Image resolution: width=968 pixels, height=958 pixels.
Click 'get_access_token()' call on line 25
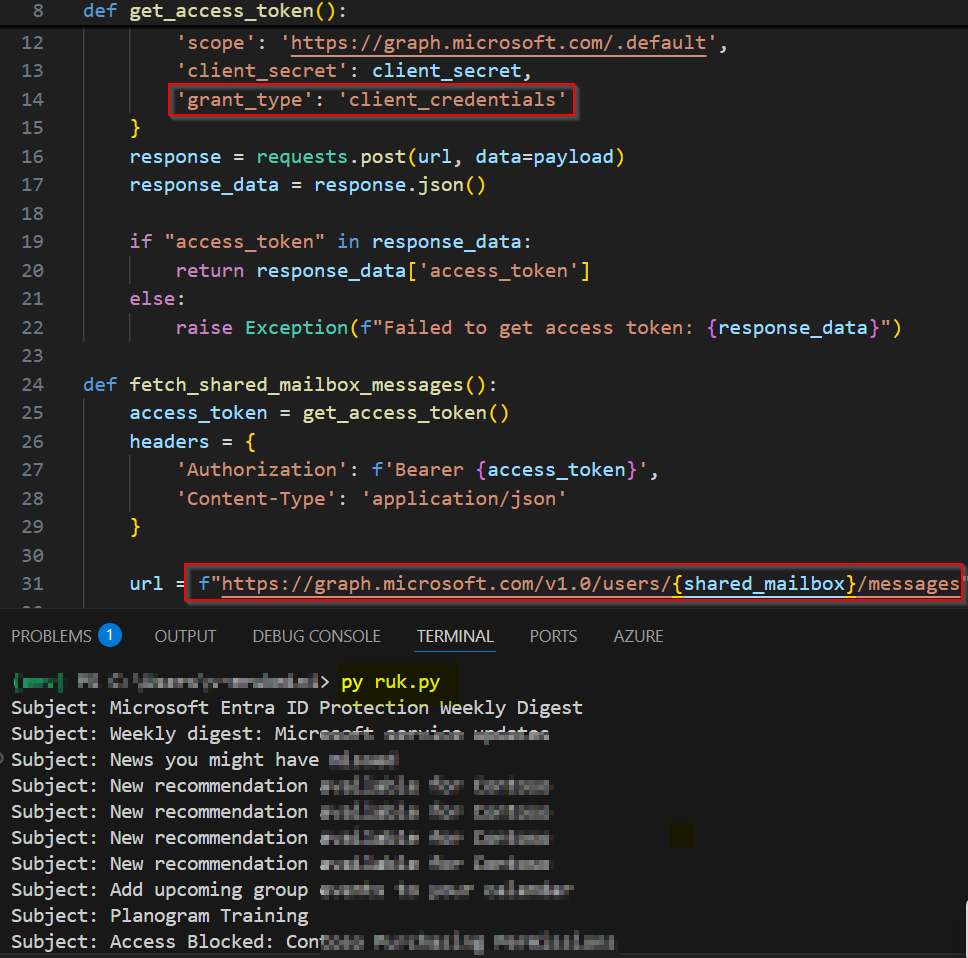click(x=406, y=413)
